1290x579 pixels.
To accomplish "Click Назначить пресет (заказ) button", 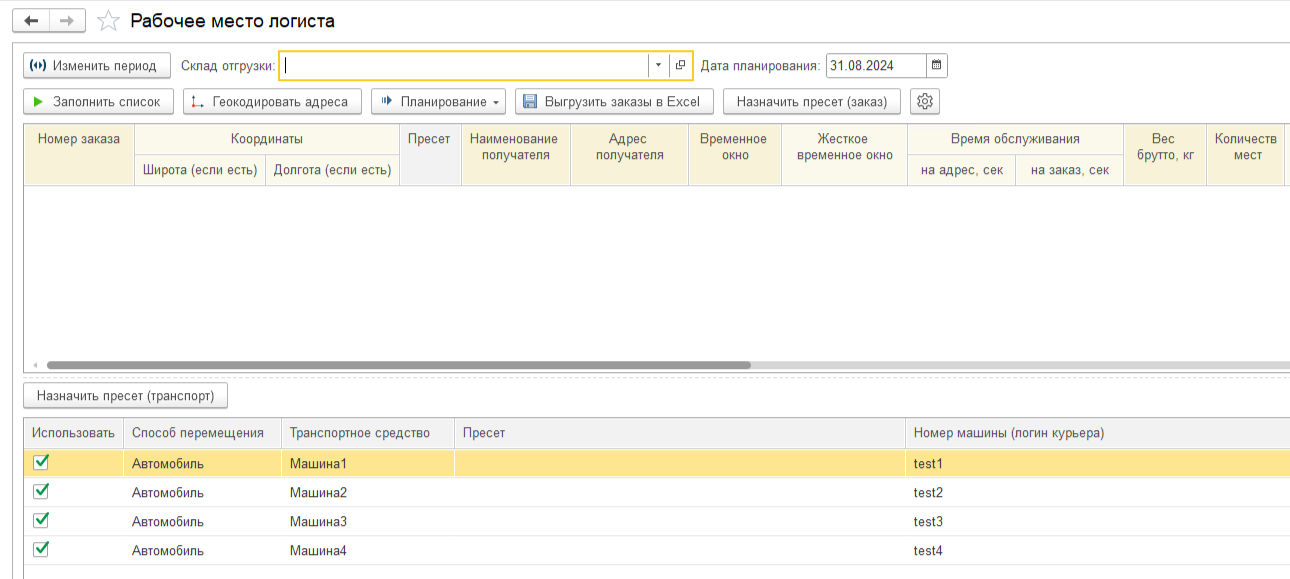I will [811, 101].
